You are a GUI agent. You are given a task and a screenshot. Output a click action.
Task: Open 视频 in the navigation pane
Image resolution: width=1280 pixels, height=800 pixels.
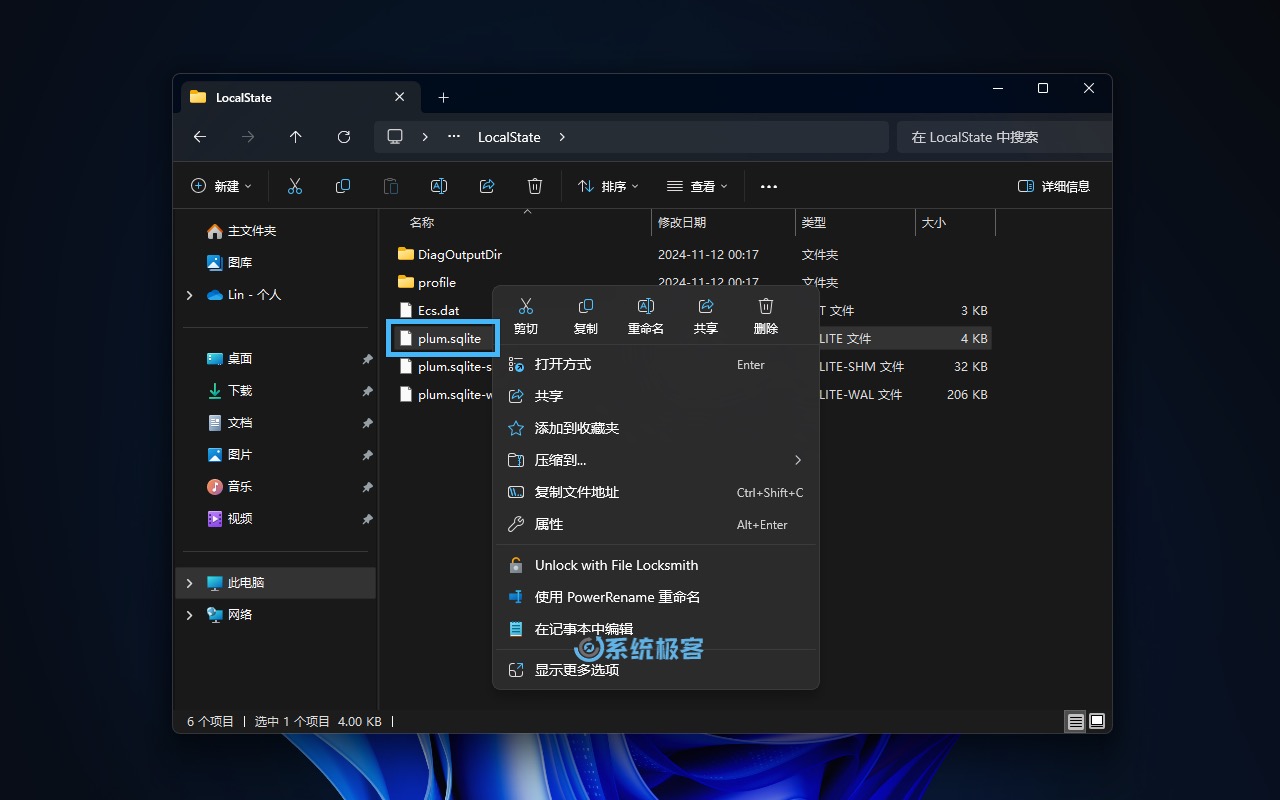(x=229, y=519)
